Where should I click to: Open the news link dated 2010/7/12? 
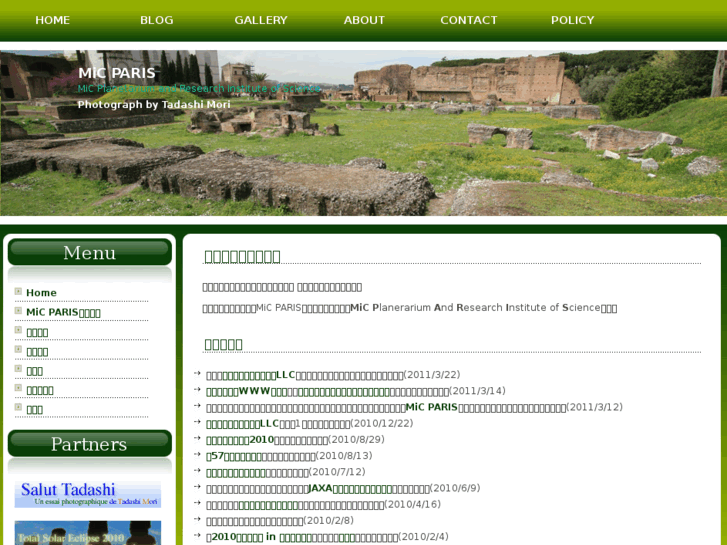coord(236,472)
